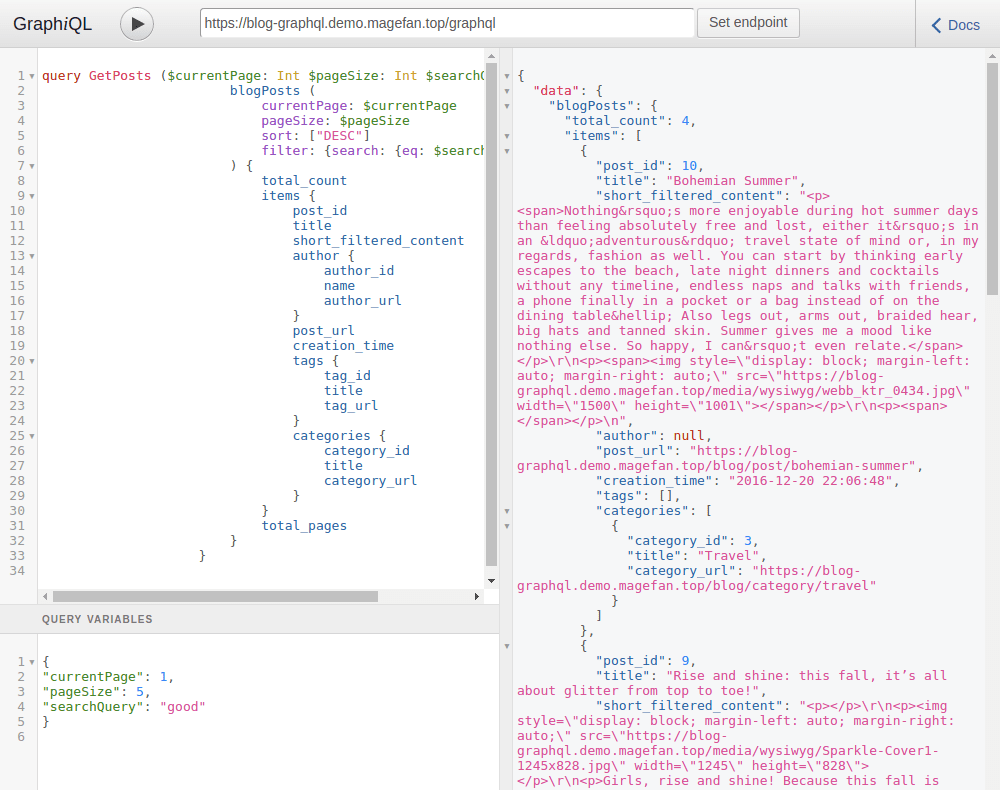Click "blogPosts" on query line 2
This screenshot has height=790, width=1000.
(265, 91)
